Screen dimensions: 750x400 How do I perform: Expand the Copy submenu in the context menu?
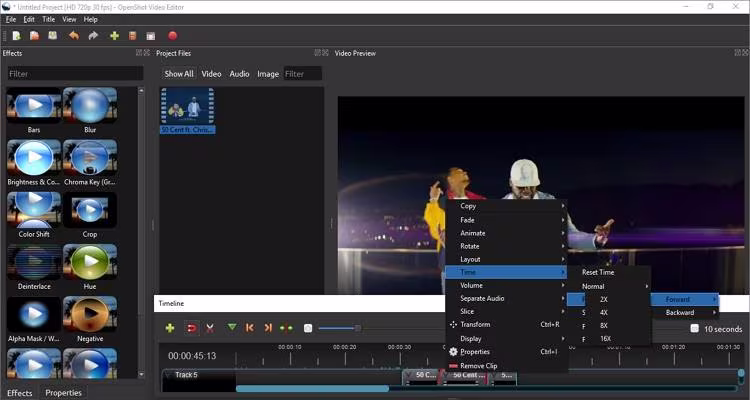click(506, 206)
